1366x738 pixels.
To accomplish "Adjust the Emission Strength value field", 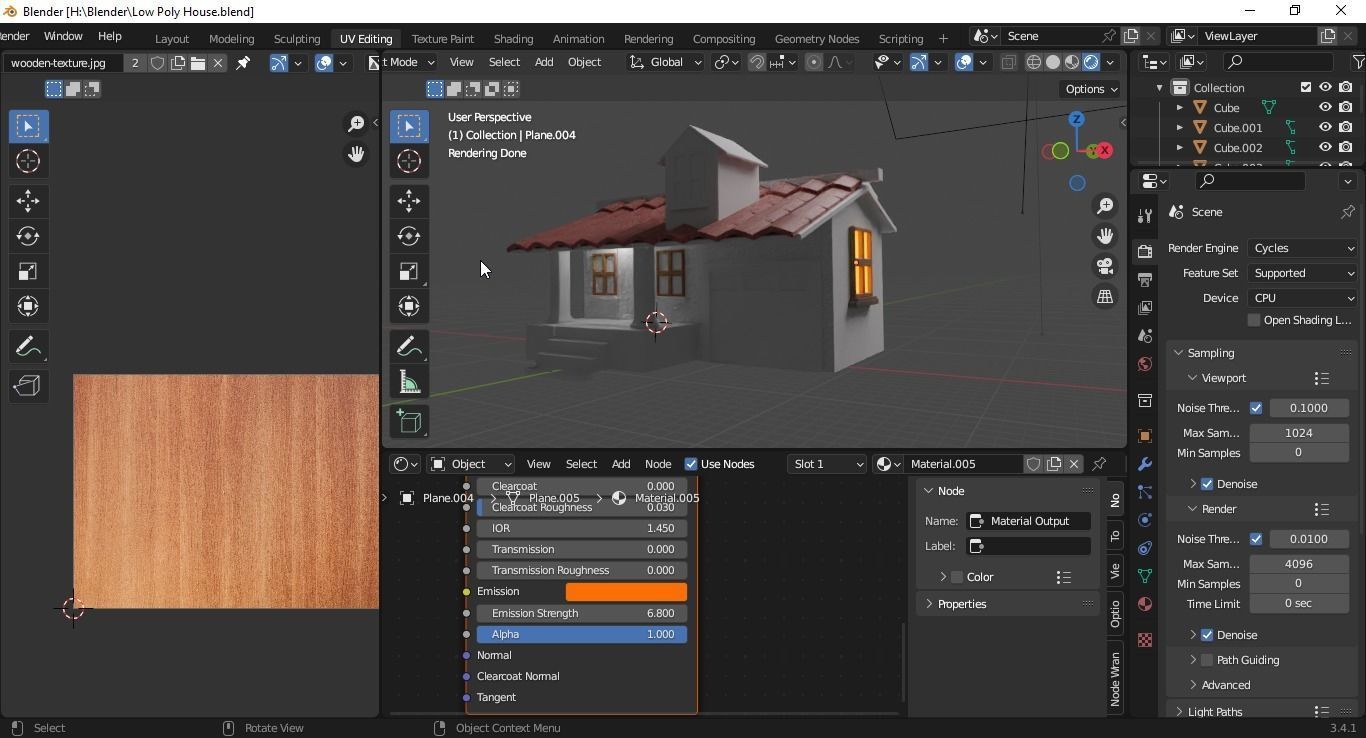I will 582,613.
